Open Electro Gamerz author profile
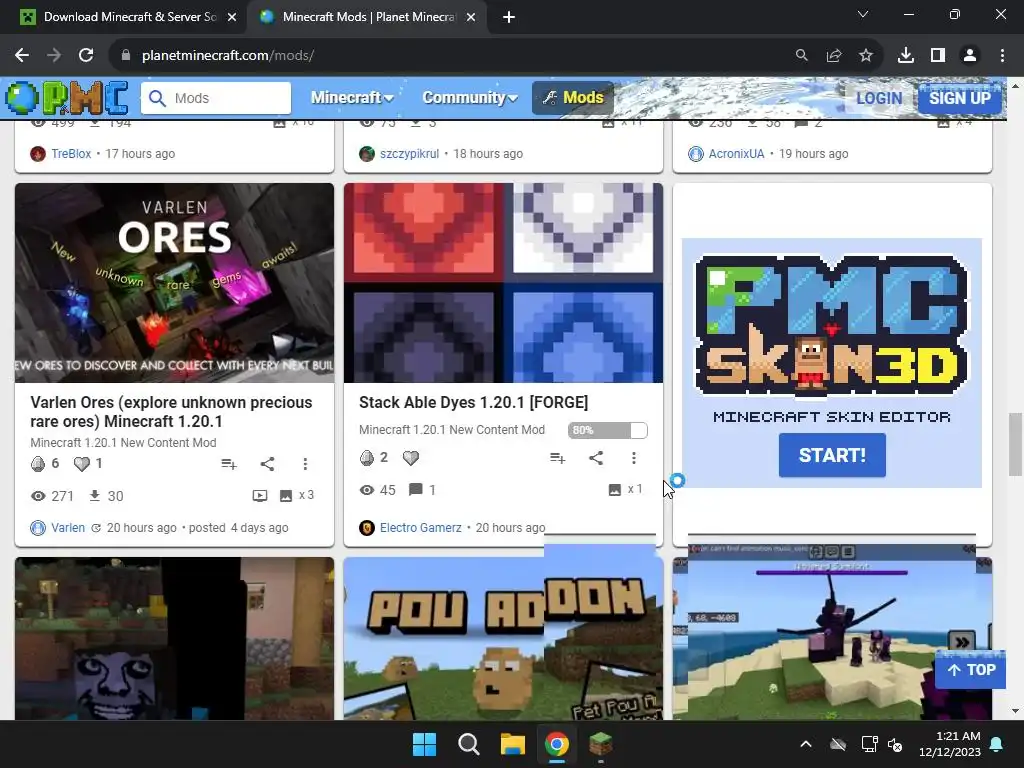 point(421,528)
